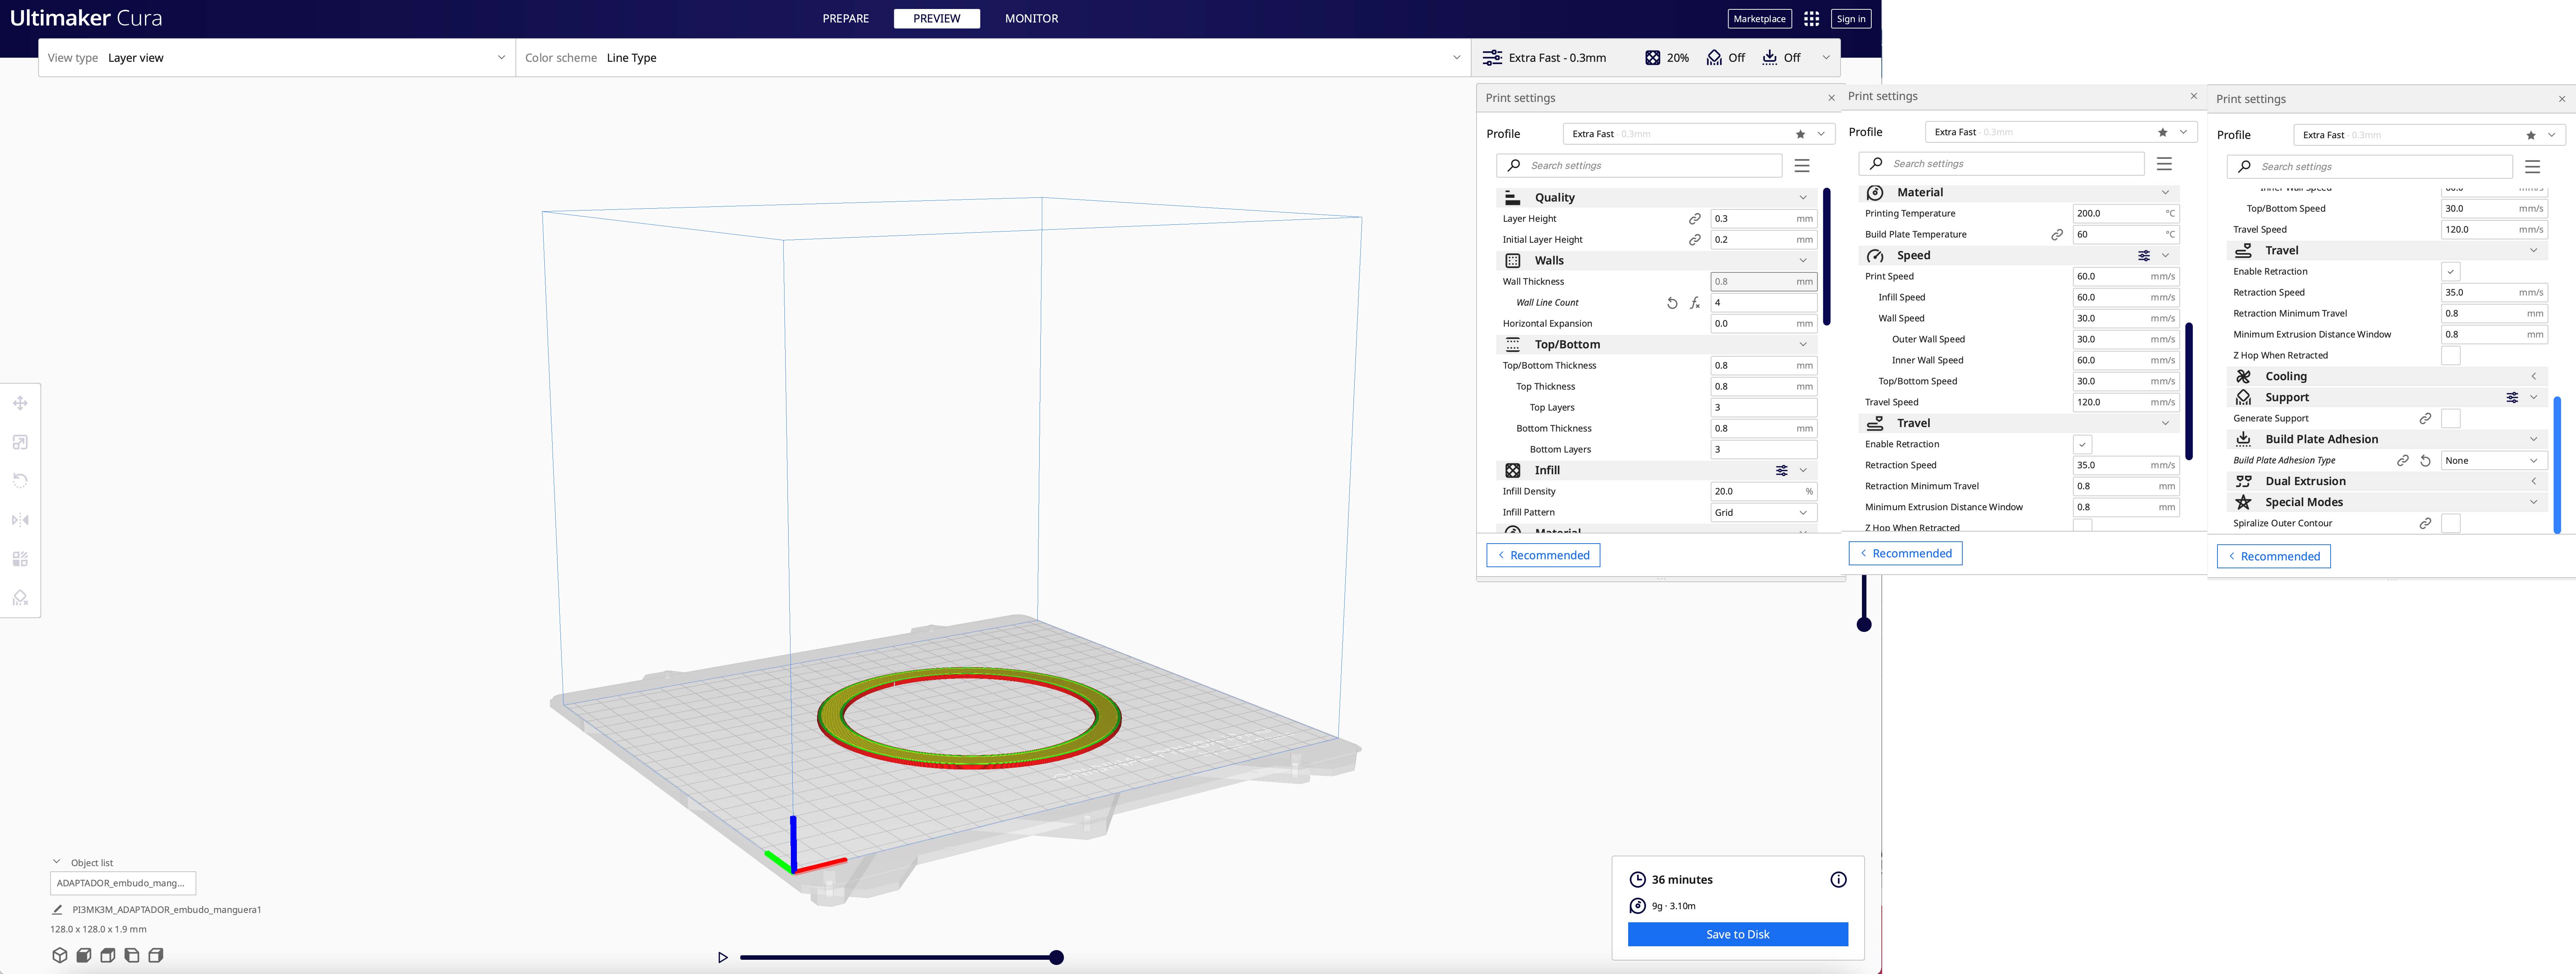Enable the Generate Support checkbox
This screenshot has width=2576, height=974.
2450,419
